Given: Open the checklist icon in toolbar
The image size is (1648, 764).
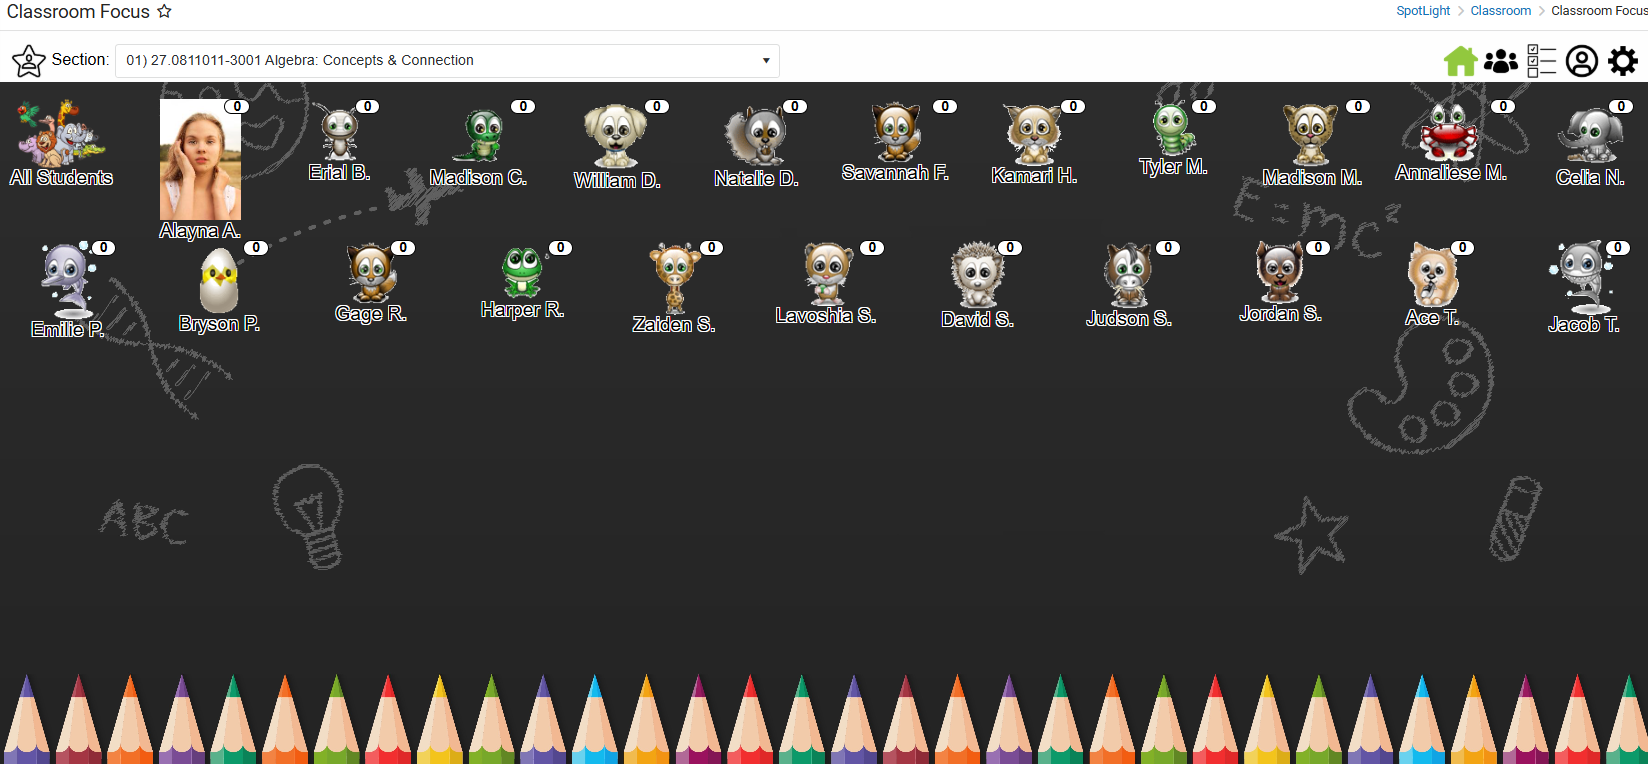Looking at the screenshot, I should pos(1541,61).
